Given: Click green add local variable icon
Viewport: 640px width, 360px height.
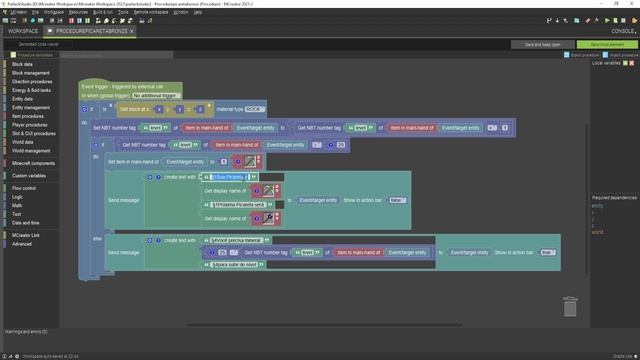Looking at the screenshot, I should (625, 63).
